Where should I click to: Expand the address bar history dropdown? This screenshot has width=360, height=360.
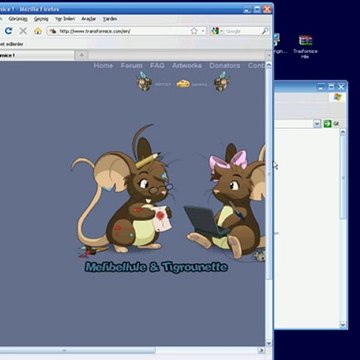tap(203, 31)
